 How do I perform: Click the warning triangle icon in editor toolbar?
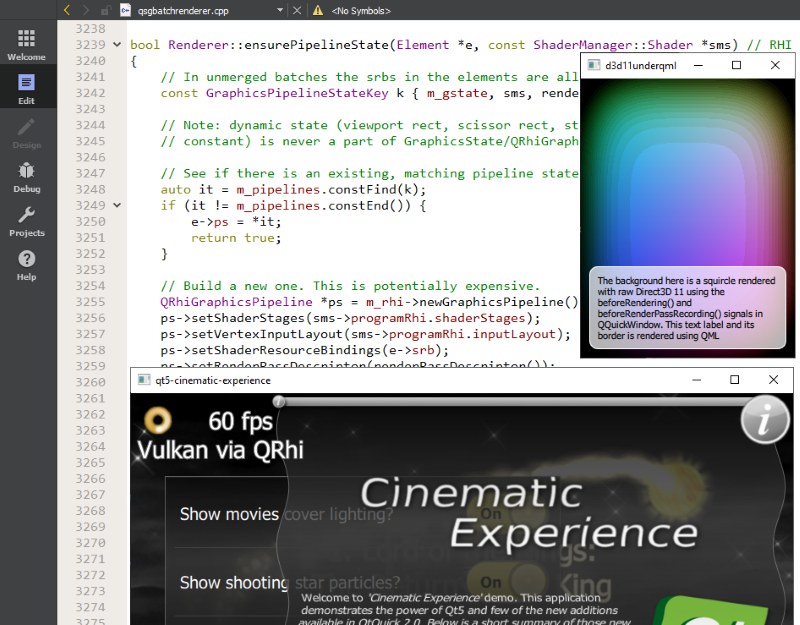click(317, 10)
